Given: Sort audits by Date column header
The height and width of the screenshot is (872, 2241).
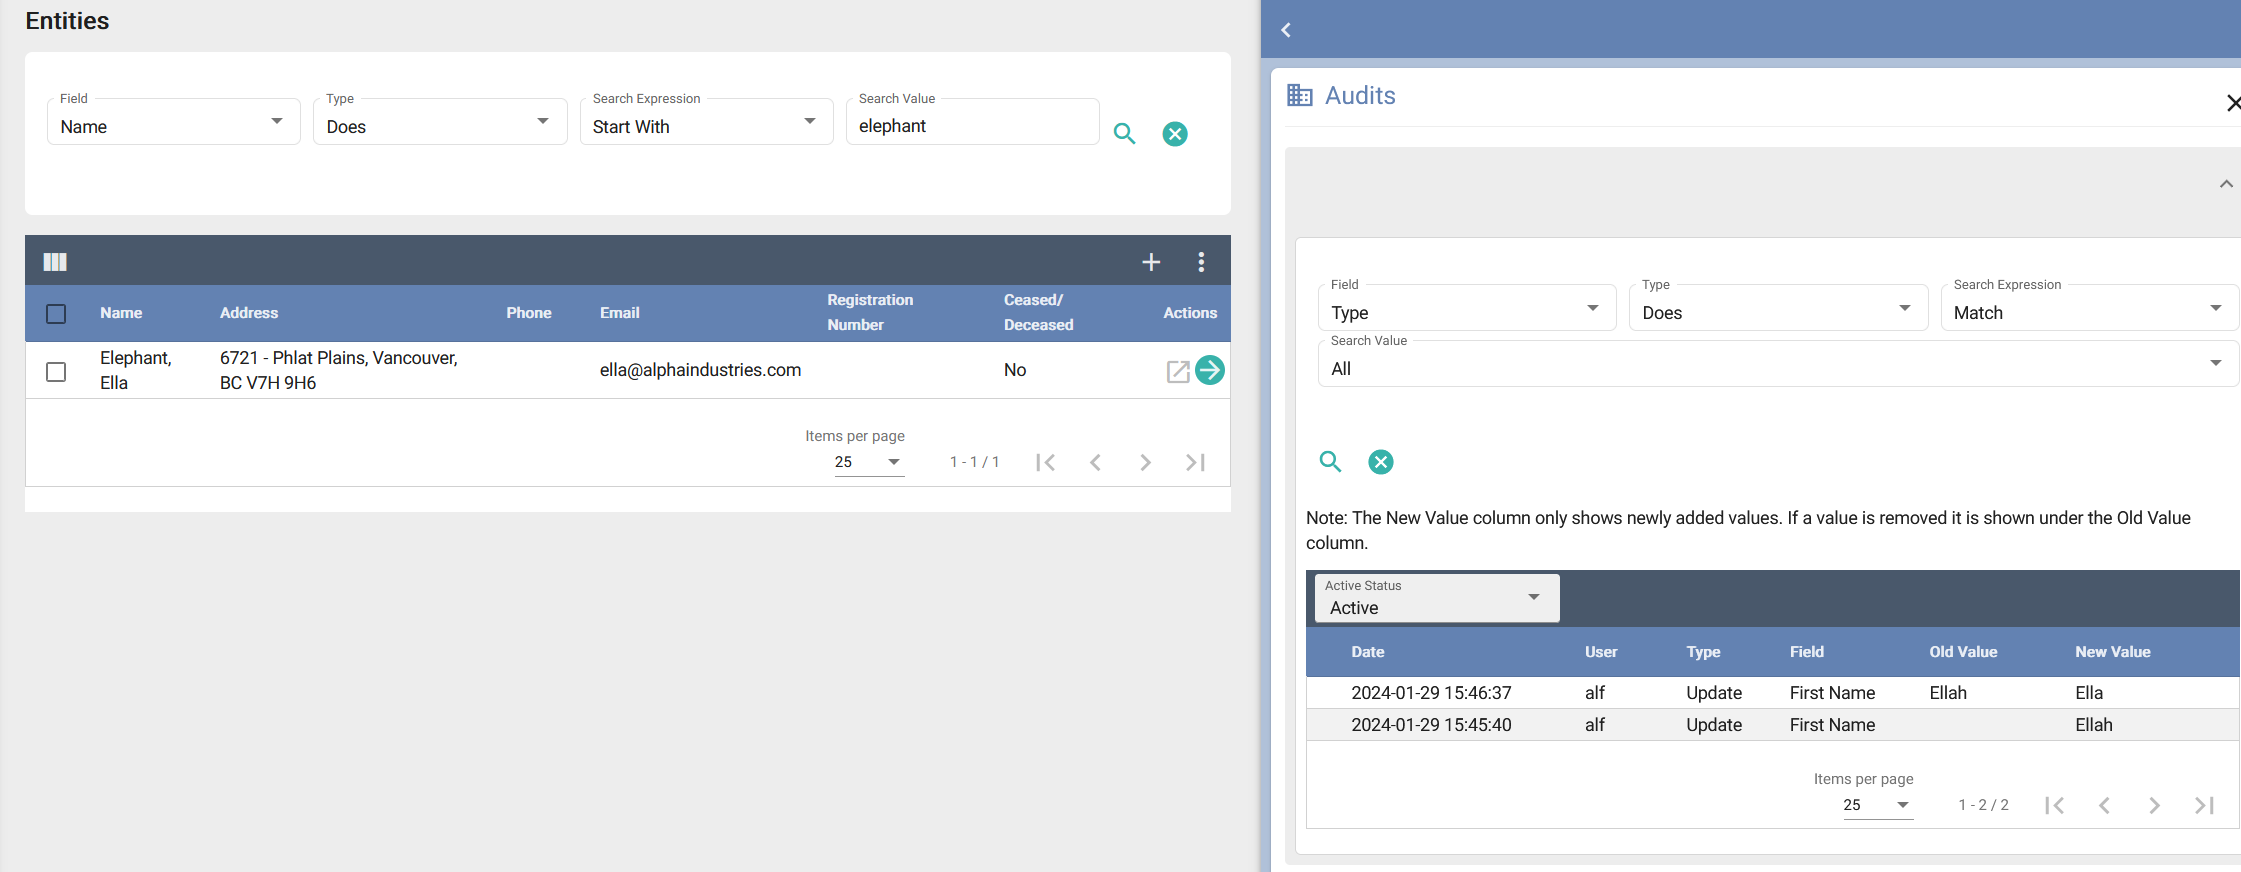Looking at the screenshot, I should 1367,652.
